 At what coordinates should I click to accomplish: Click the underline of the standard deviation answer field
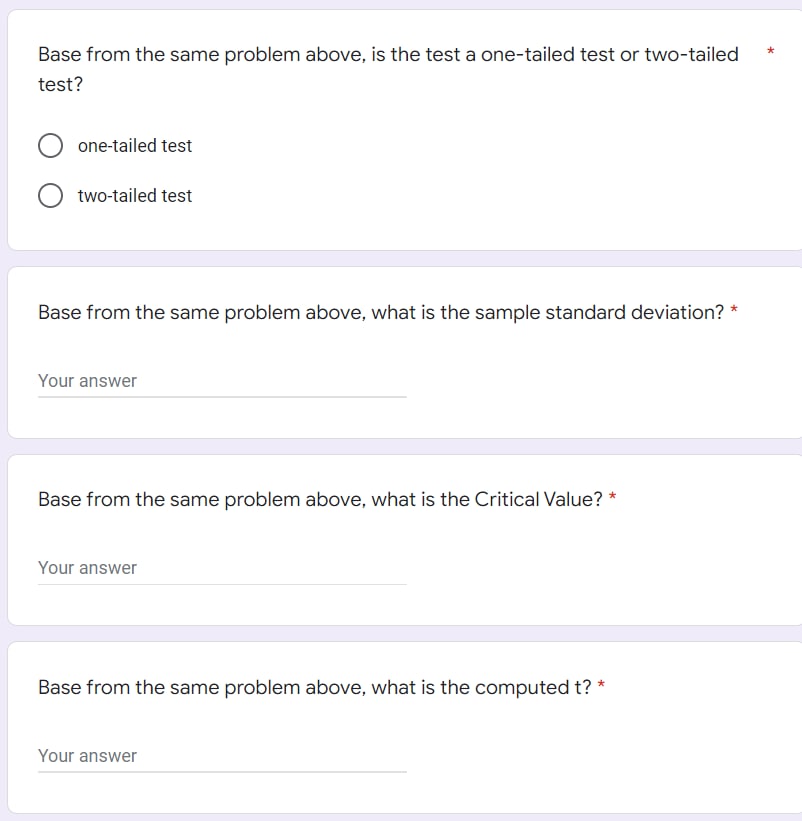click(220, 396)
